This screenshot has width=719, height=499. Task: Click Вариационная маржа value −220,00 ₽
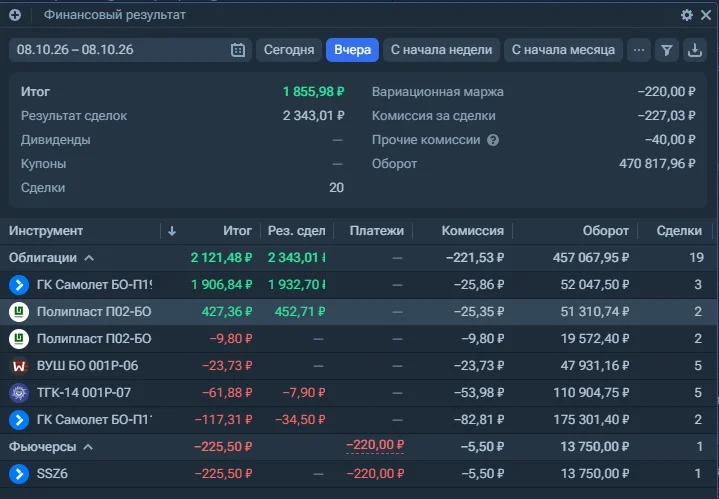click(x=666, y=92)
